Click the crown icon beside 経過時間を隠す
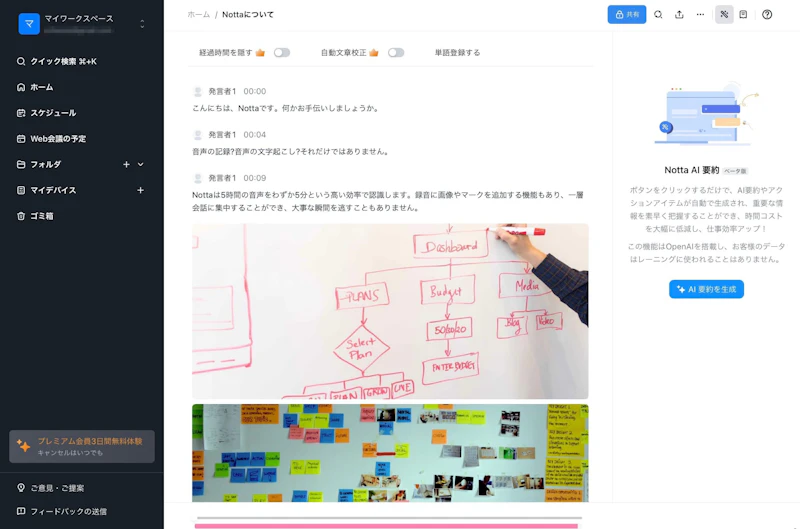 pyautogui.click(x=260, y=53)
